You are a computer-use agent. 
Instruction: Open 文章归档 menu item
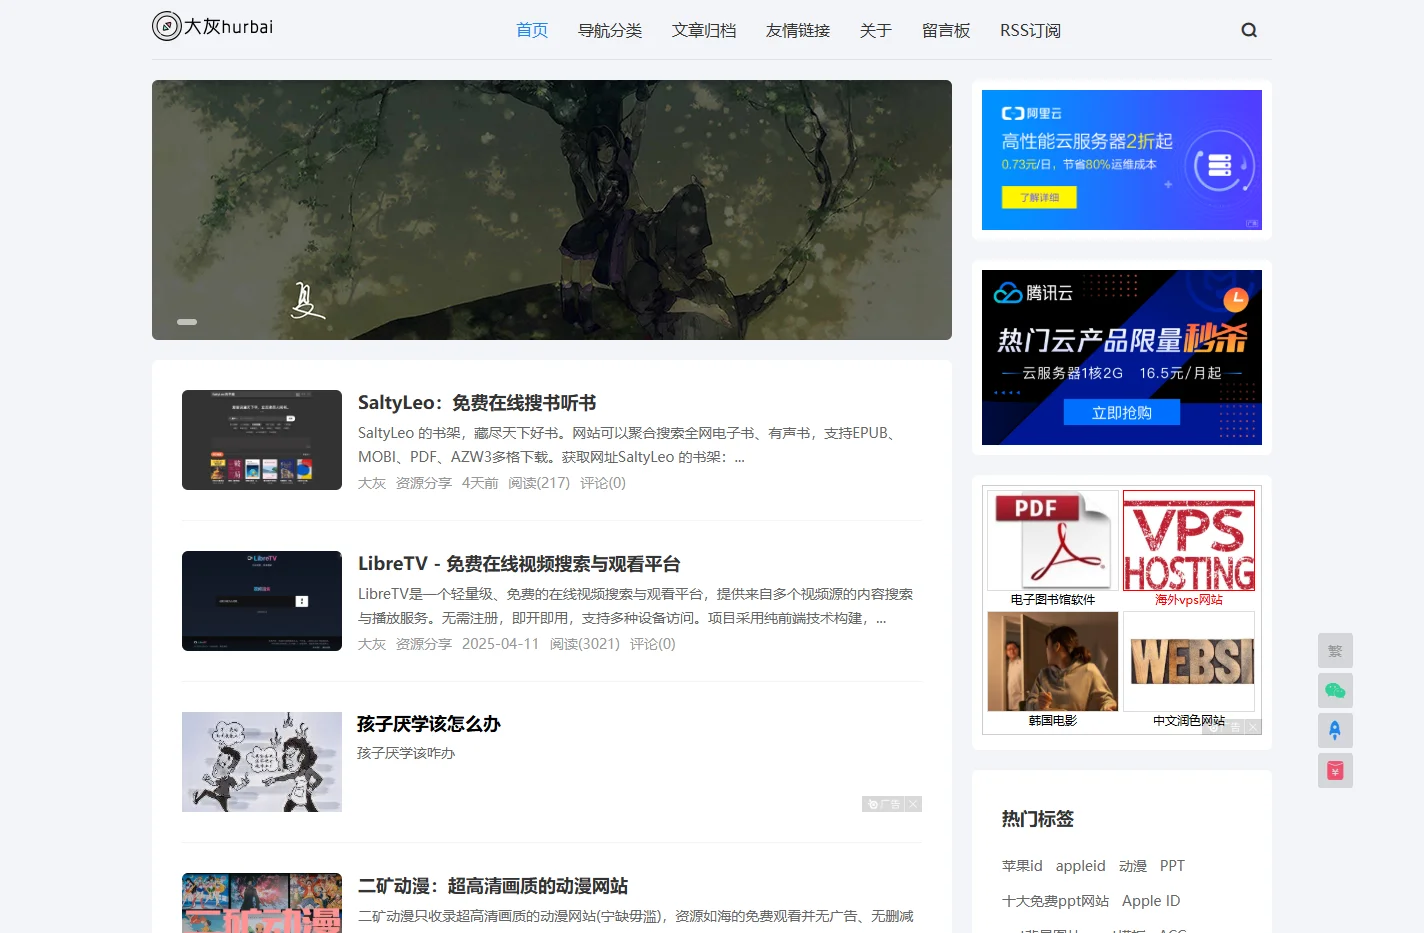(704, 30)
